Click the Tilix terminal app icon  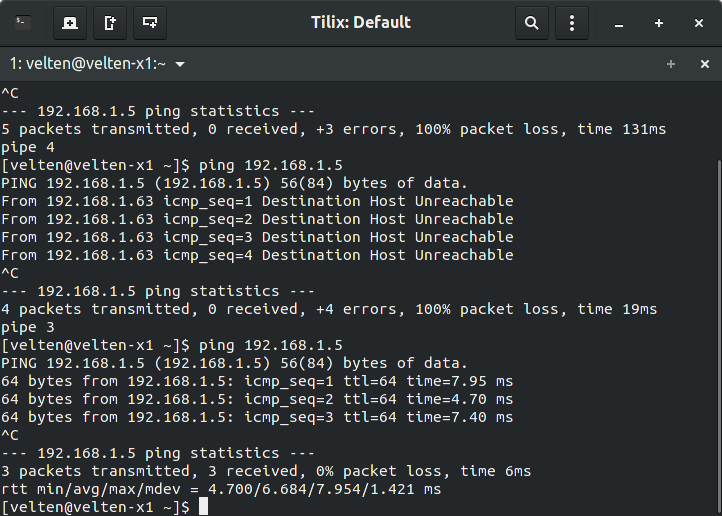pos(23,23)
